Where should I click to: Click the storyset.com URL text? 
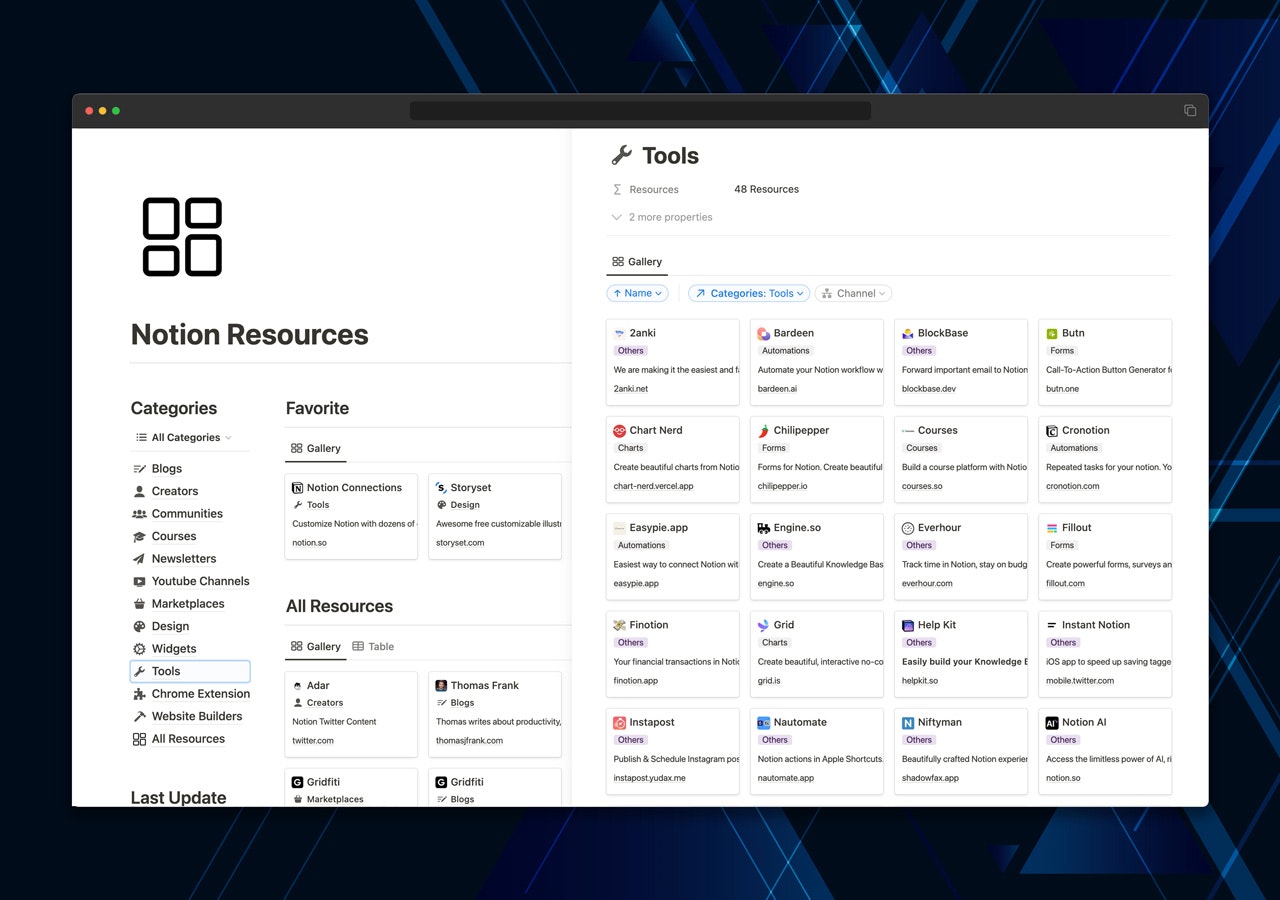coord(460,543)
